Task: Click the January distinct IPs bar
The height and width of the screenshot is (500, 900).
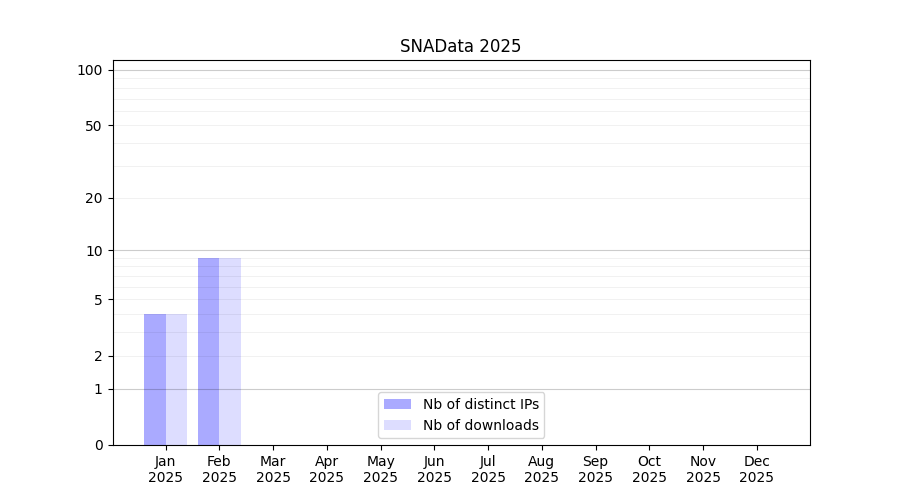Action: click(155, 380)
